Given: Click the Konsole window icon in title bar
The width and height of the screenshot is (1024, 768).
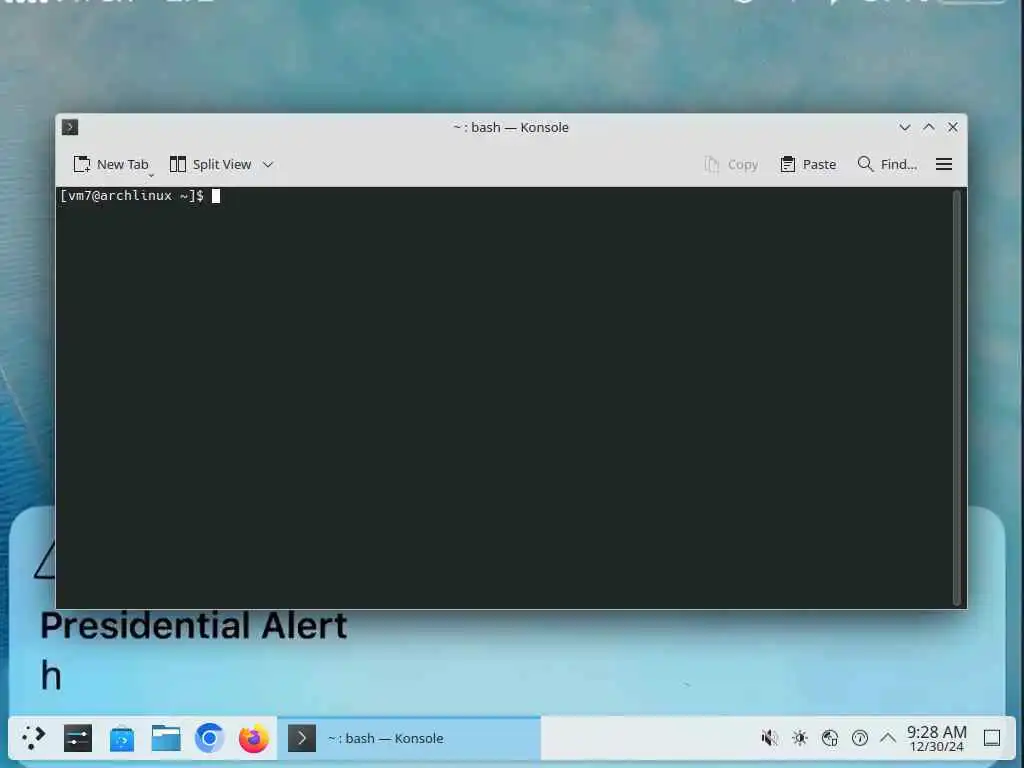Looking at the screenshot, I should (x=70, y=127).
